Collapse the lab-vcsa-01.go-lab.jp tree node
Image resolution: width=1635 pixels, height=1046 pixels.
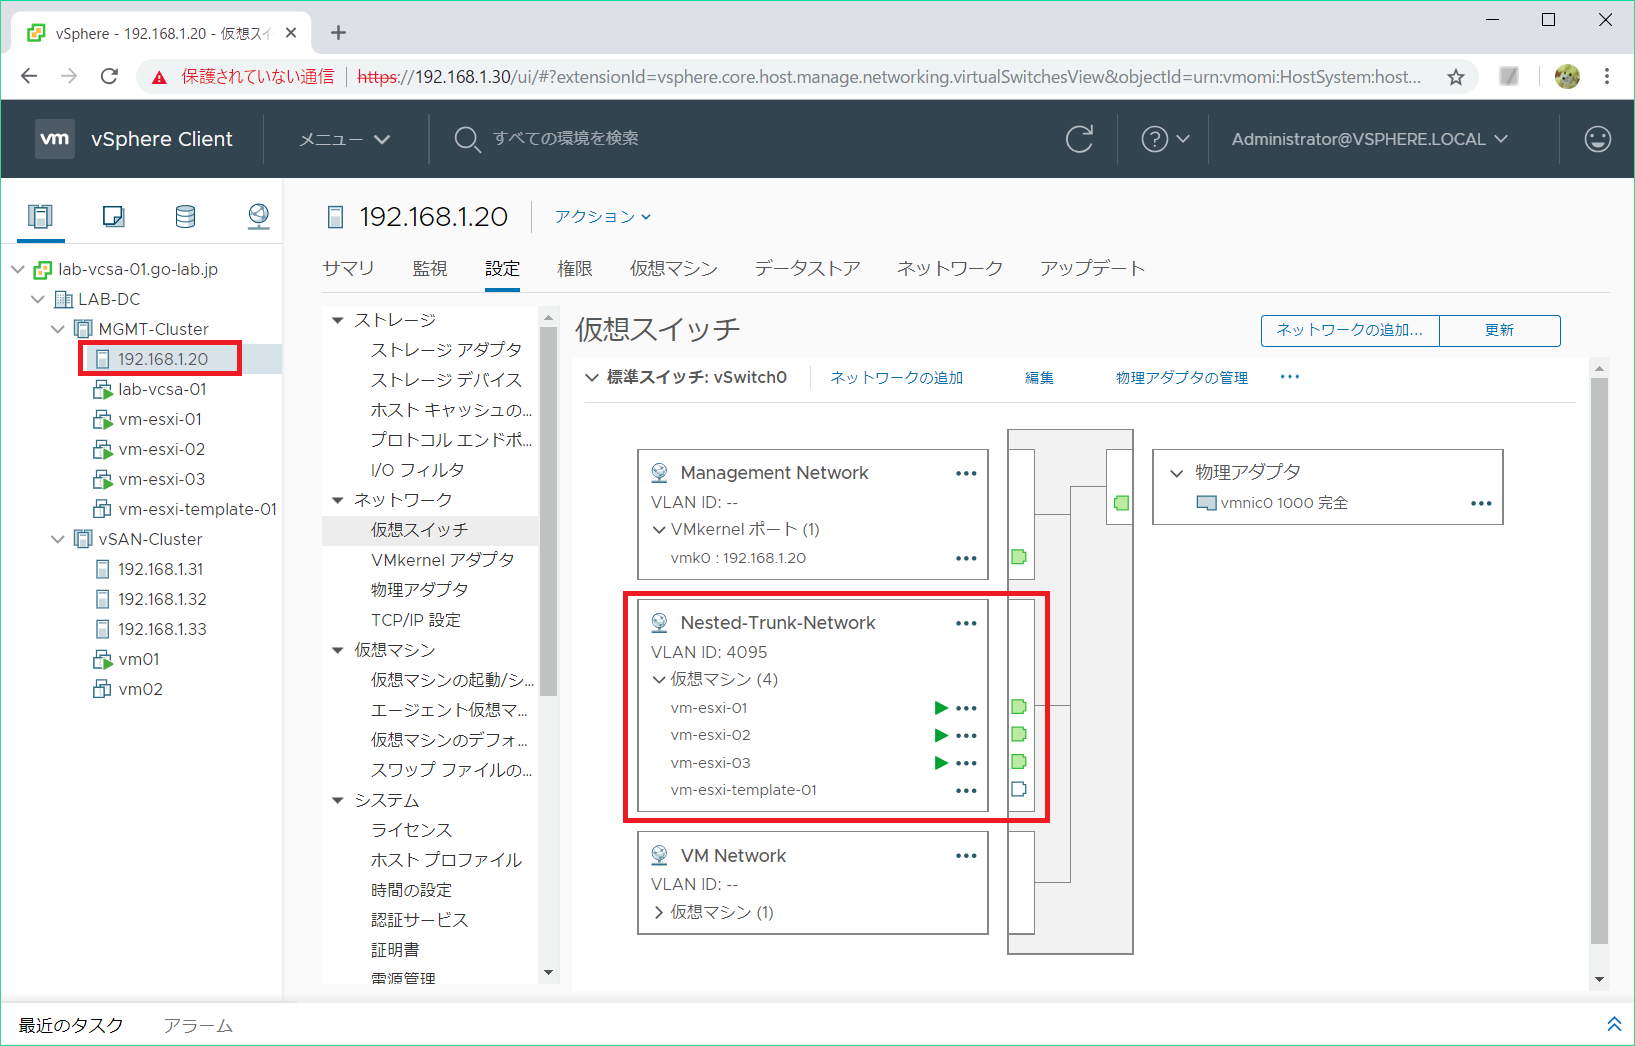click(x=18, y=269)
